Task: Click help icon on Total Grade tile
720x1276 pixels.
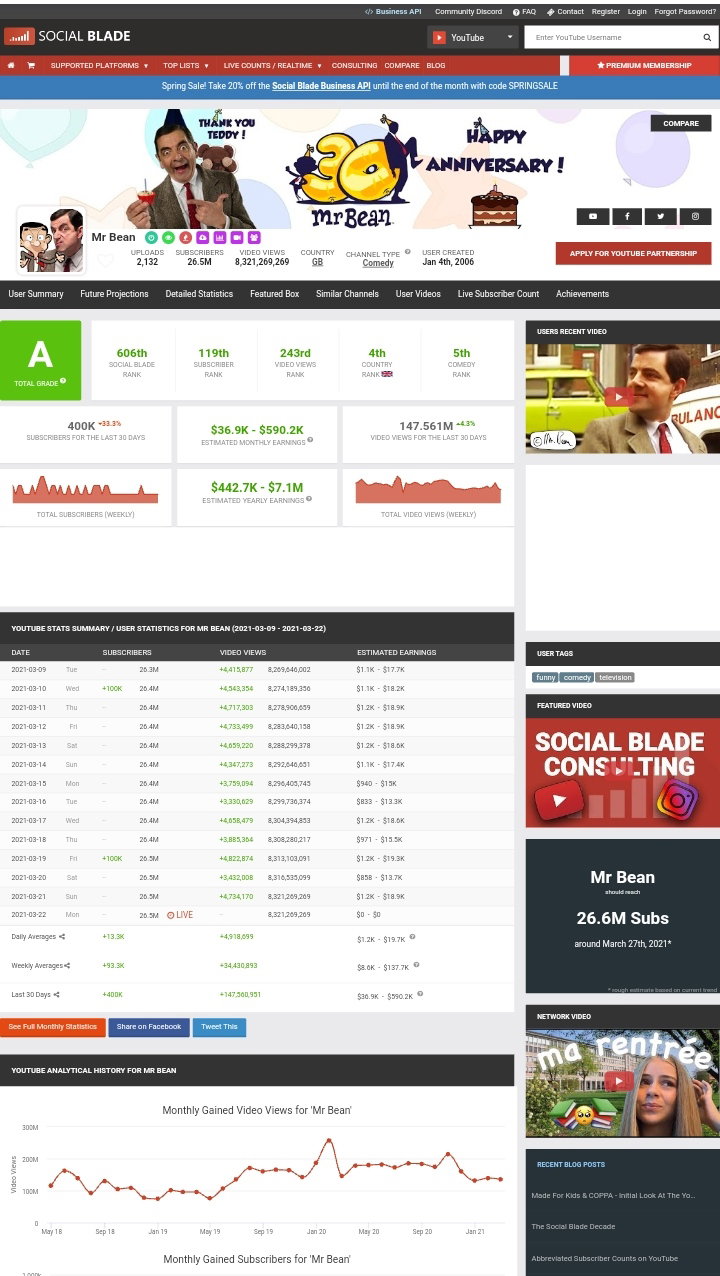Action: point(63,380)
